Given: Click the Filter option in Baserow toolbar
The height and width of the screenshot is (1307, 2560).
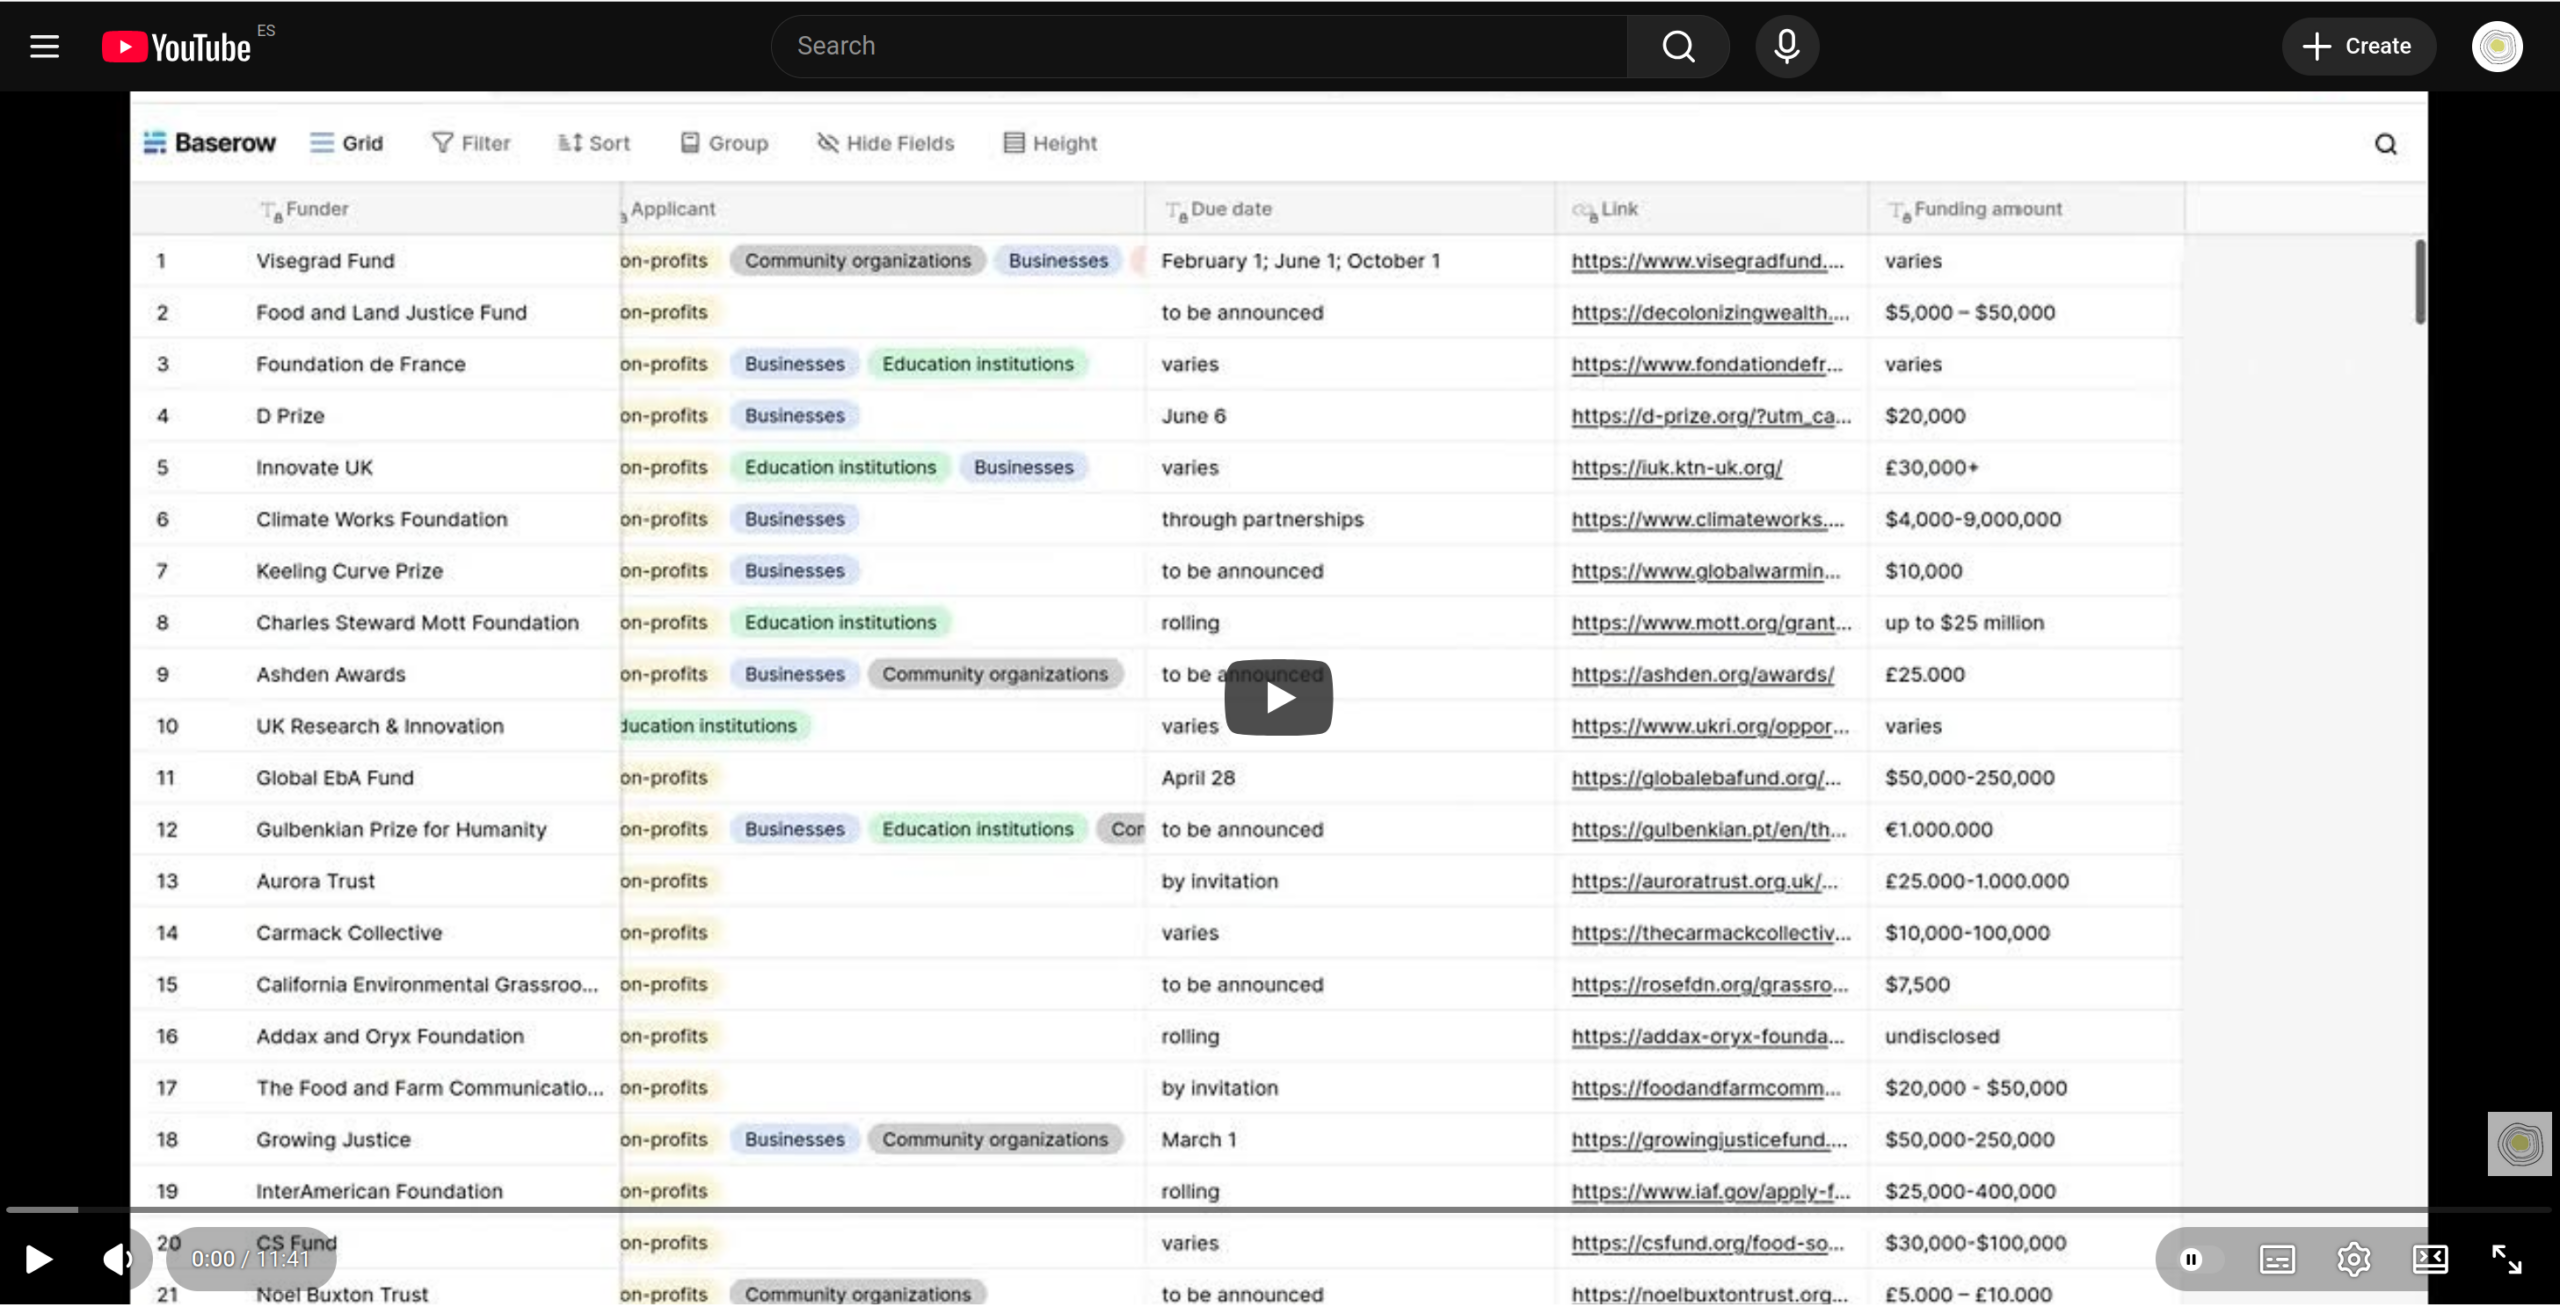Looking at the screenshot, I should (x=471, y=143).
